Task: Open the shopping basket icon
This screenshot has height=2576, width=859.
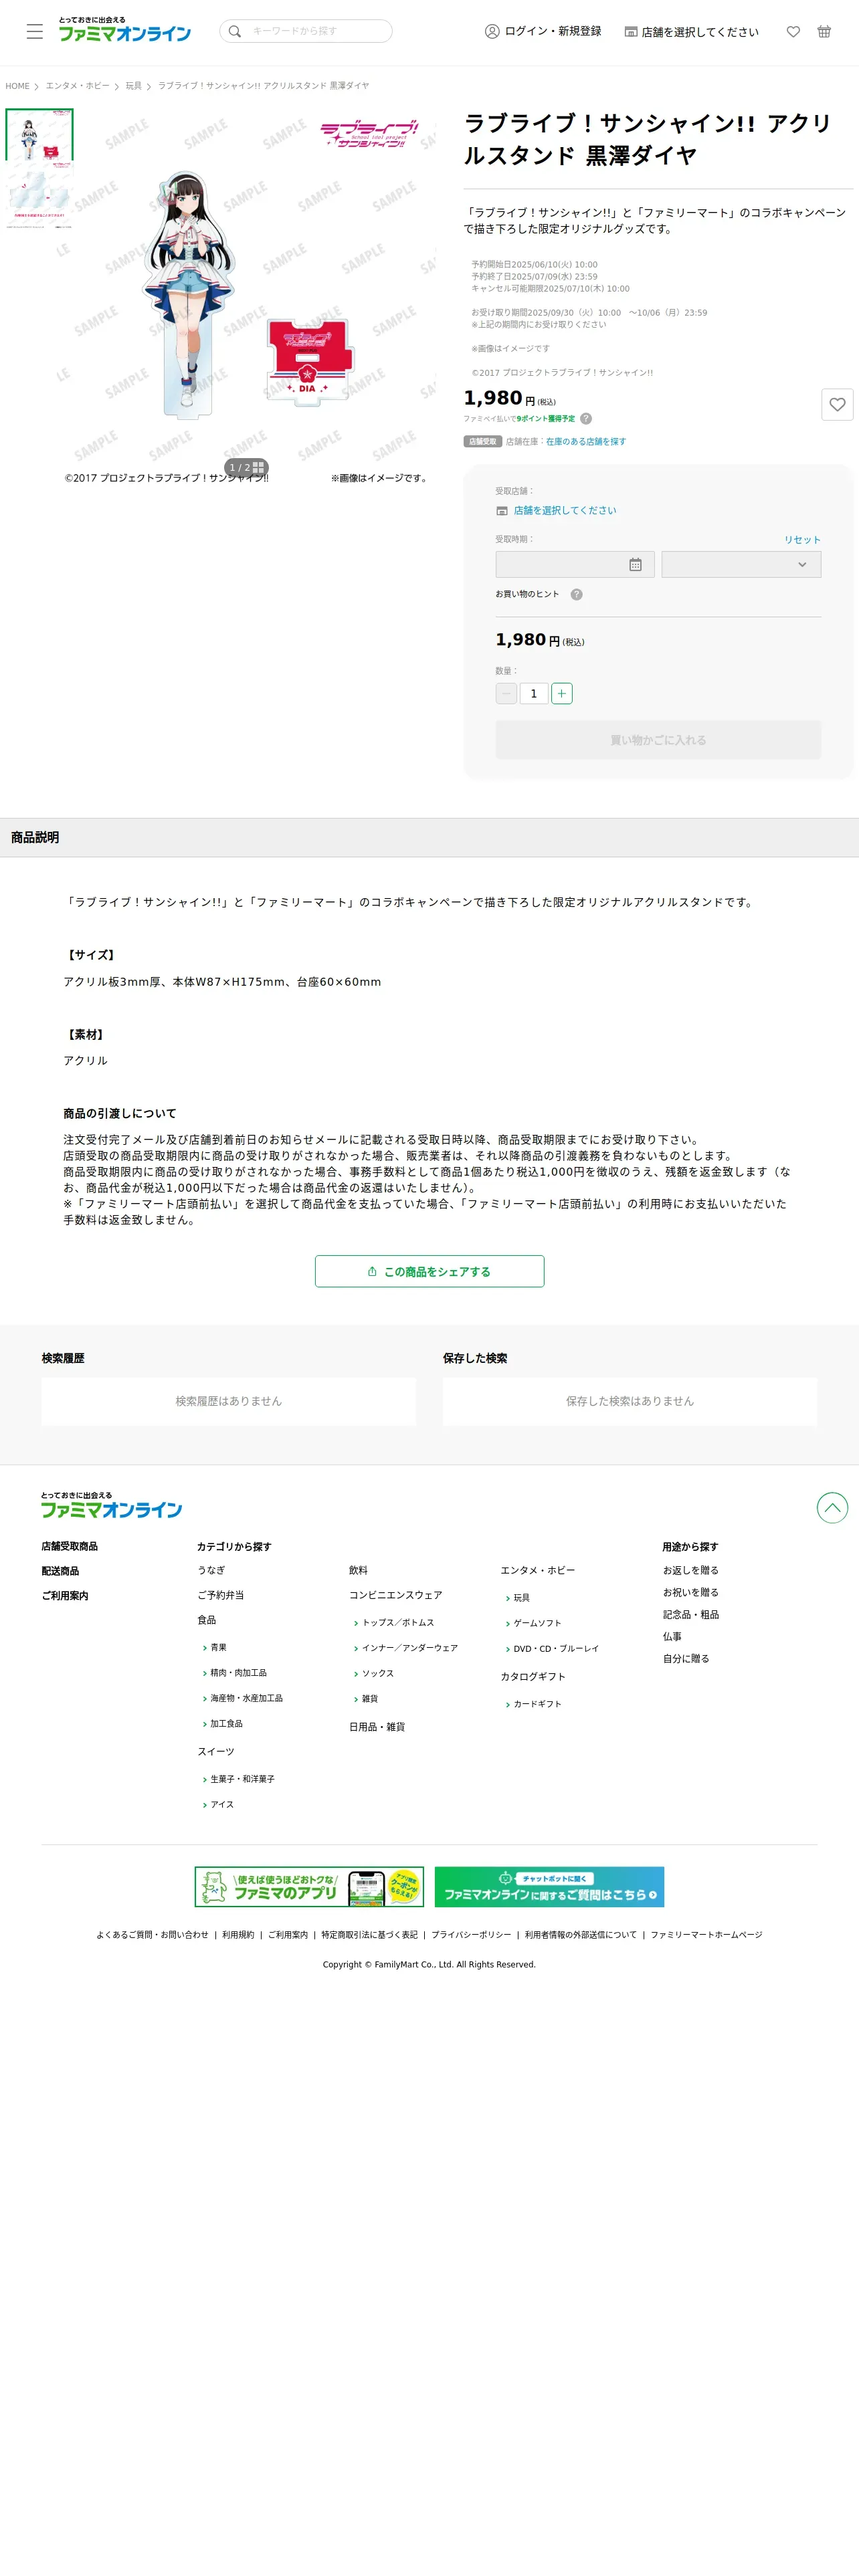Action: click(x=824, y=31)
